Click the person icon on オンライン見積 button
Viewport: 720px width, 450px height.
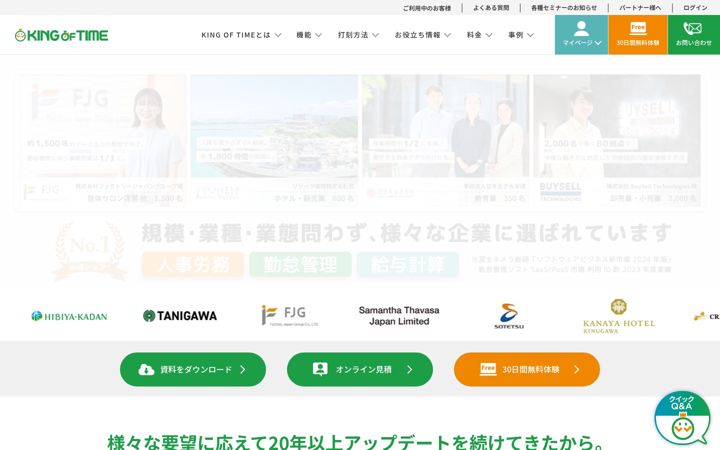[320, 369]
